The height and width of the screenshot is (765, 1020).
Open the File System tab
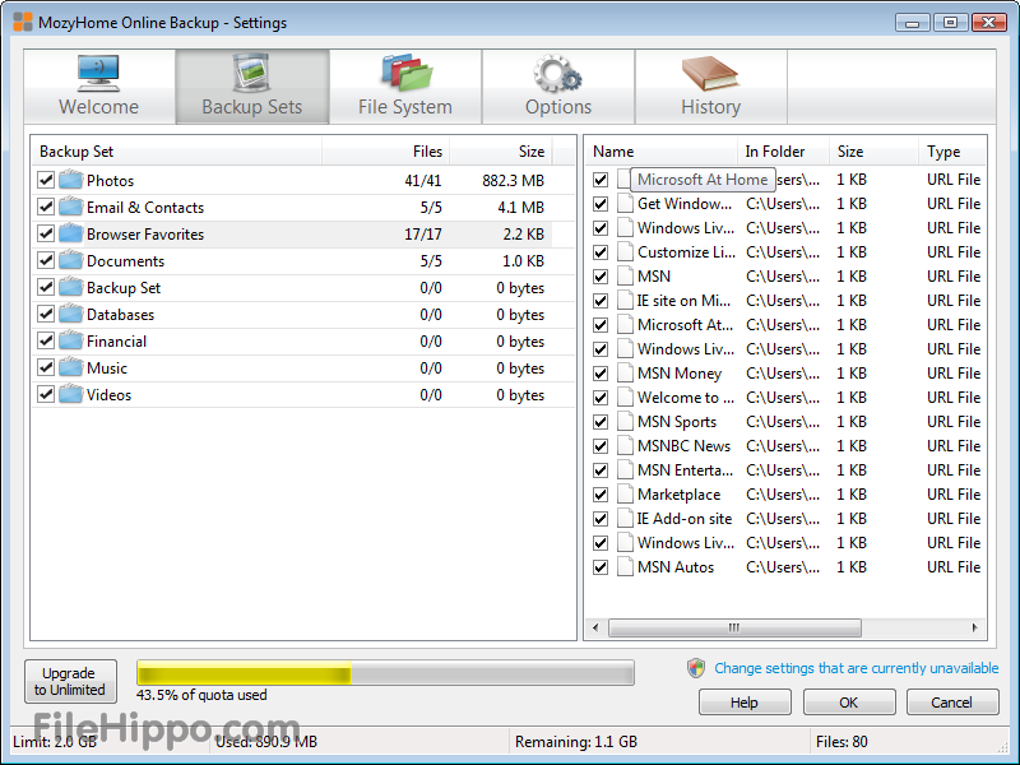pos(405,87)
